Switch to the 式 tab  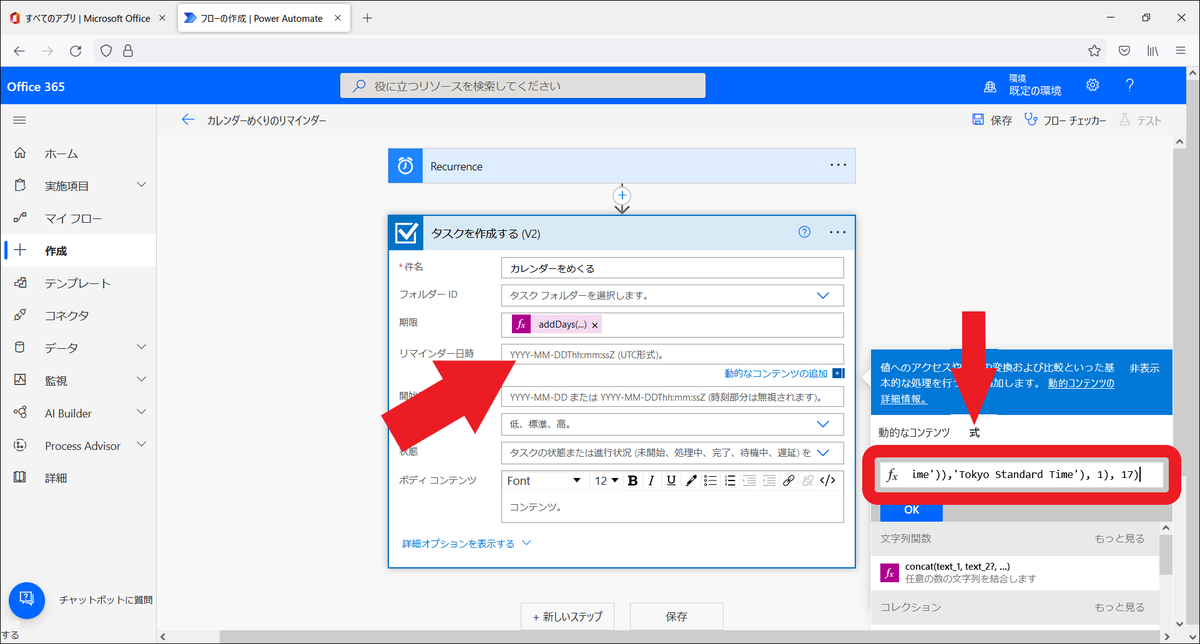pos(975,432)
